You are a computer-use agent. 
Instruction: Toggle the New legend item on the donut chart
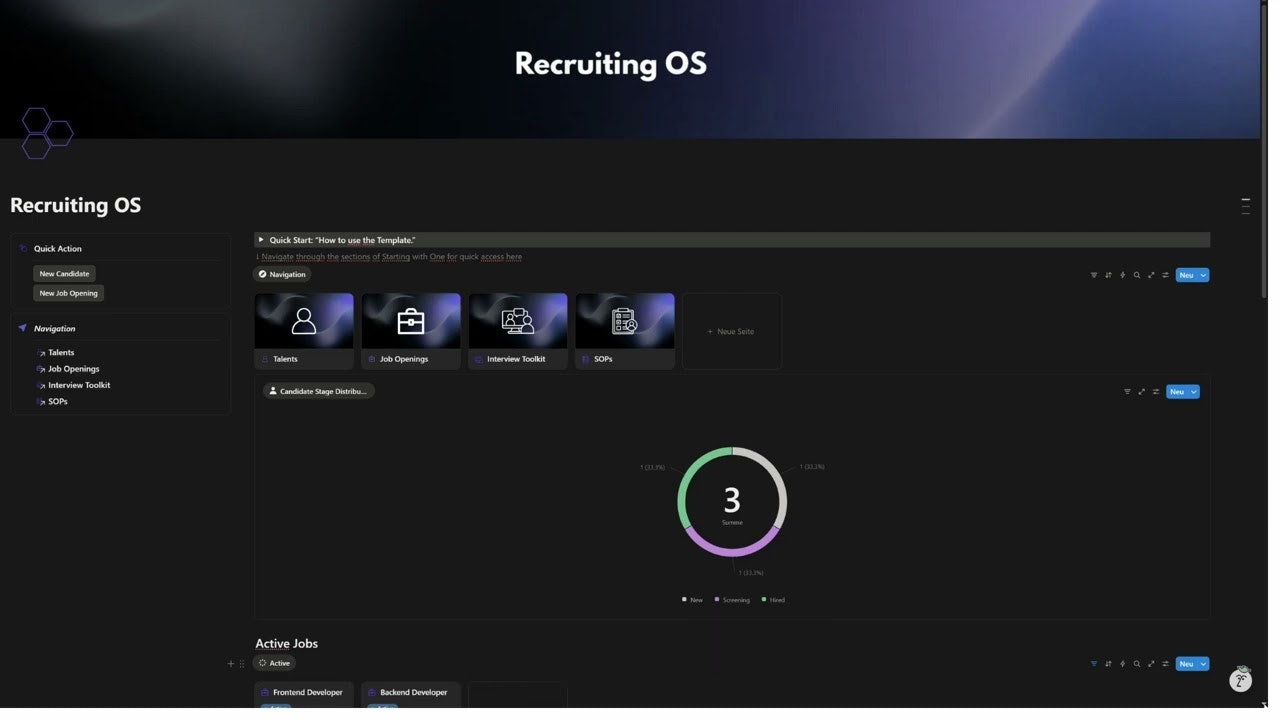693,599
